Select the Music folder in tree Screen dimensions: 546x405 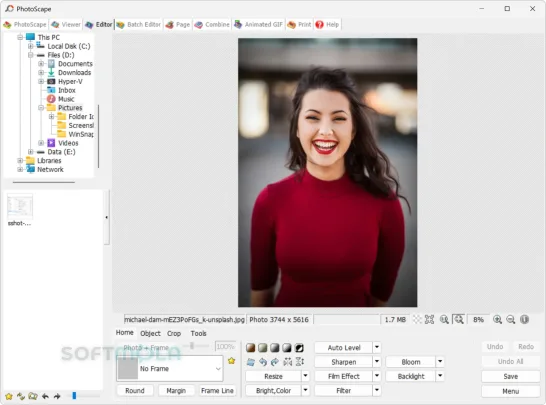66,99
